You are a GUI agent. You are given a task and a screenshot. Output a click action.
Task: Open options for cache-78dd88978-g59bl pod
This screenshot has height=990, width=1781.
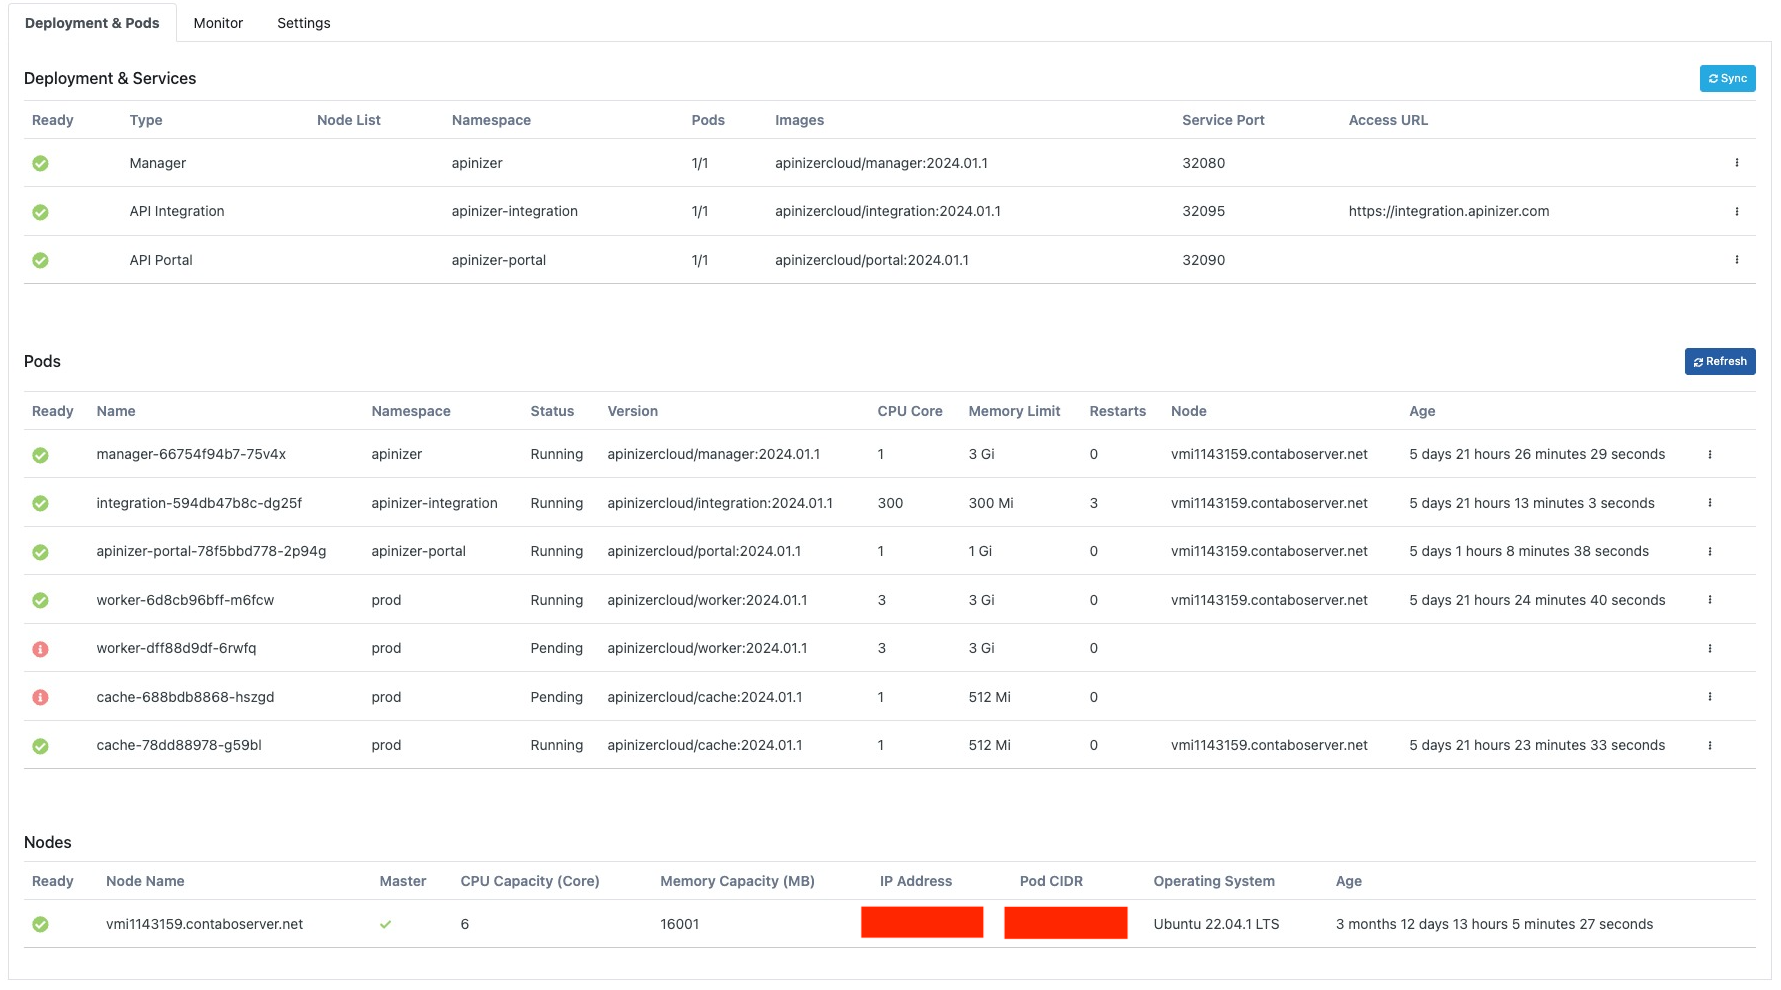pyautogui.click(x=1709, y=746)
